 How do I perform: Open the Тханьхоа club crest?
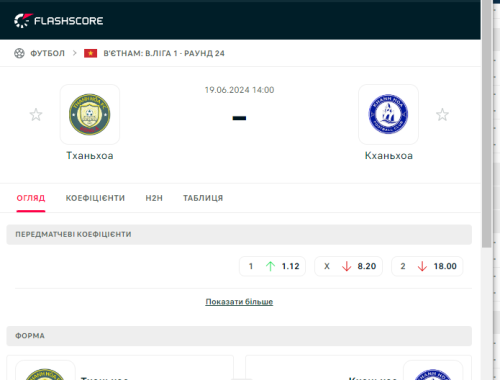click(x=90, y=114)
